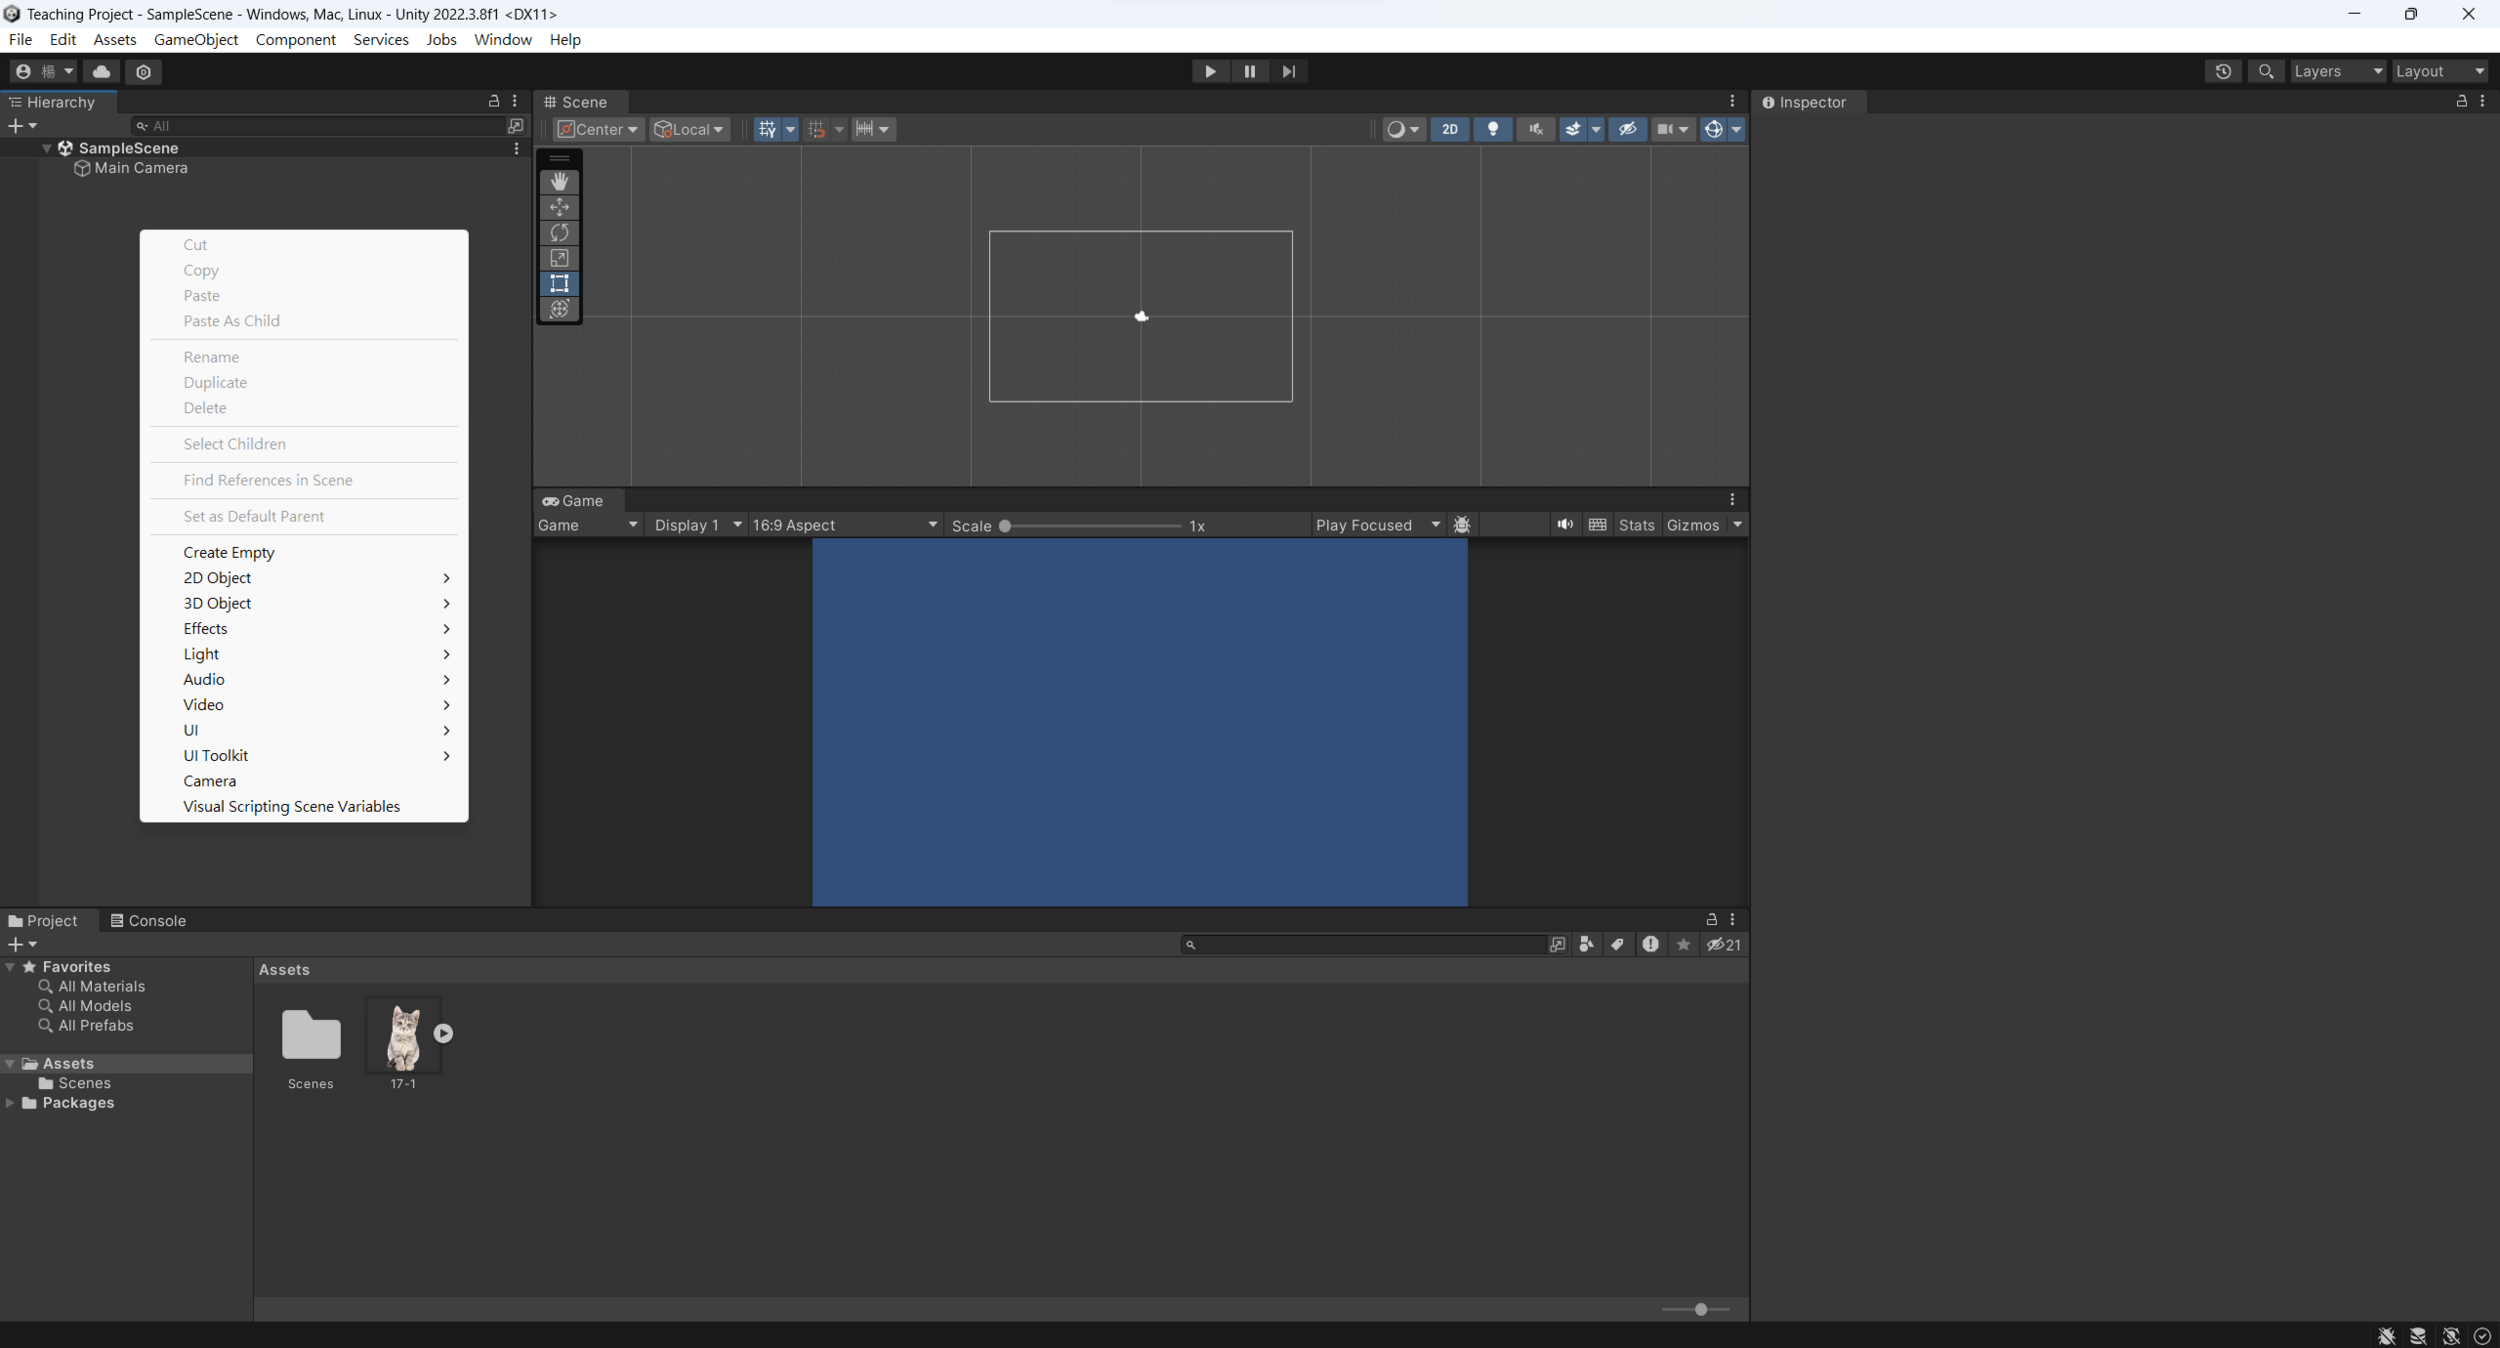Open the Local rotation dropdown
This screenshot has height=1348, width=2500.
tap(689, 129)
